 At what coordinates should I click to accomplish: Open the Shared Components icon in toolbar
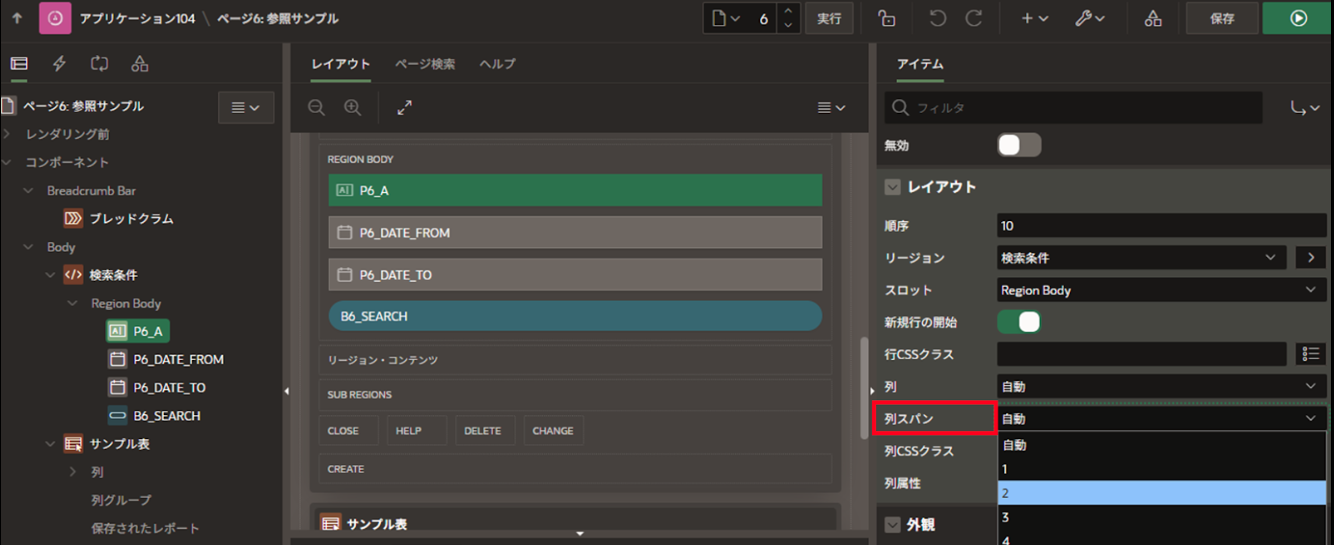point(1153,18)
